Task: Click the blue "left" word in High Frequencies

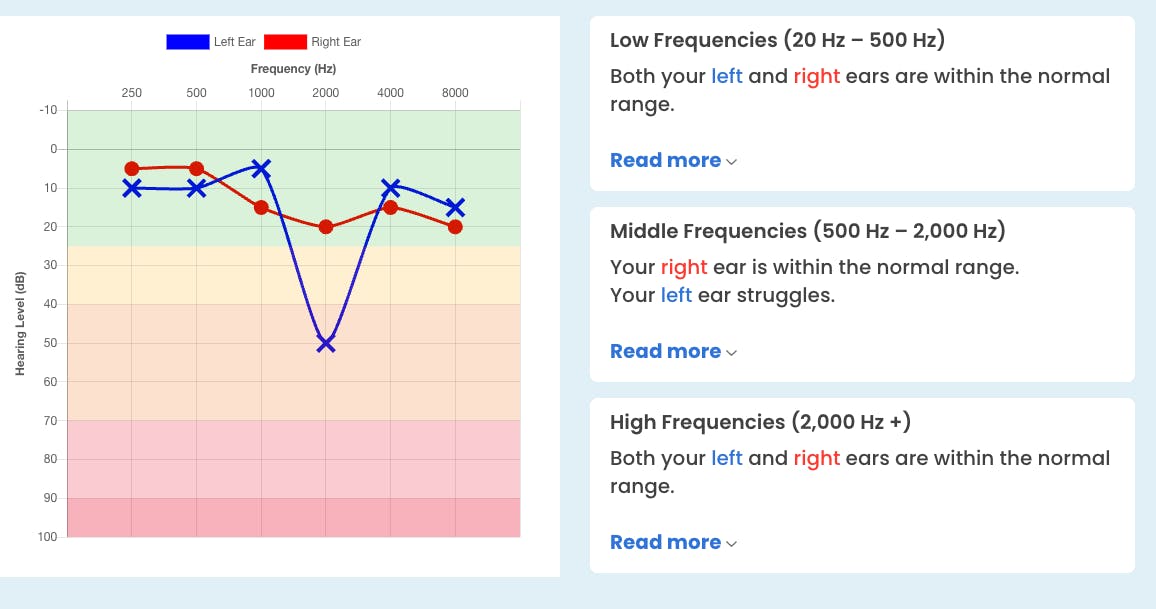Action: click(726, 458)
